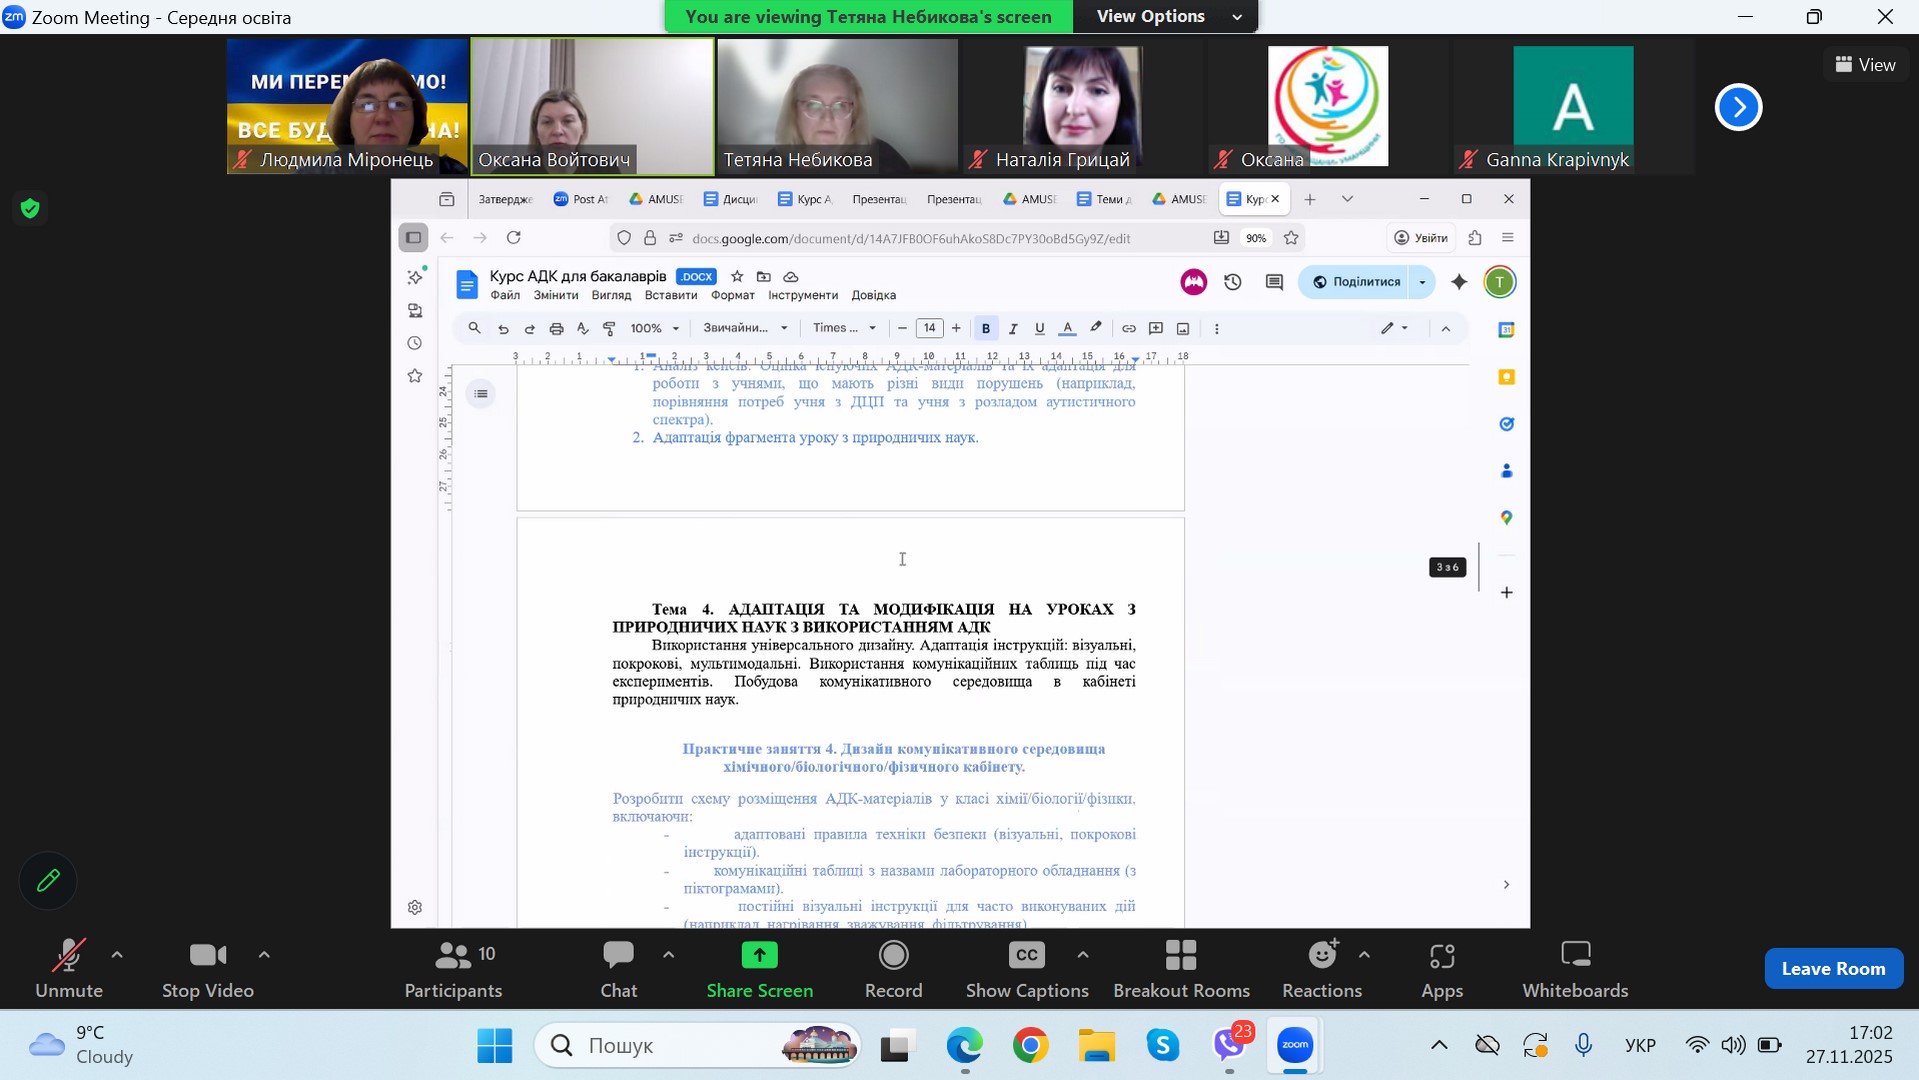Expand the View Options dropdown
The image size is (1919, 1080).
point(1165,17)
